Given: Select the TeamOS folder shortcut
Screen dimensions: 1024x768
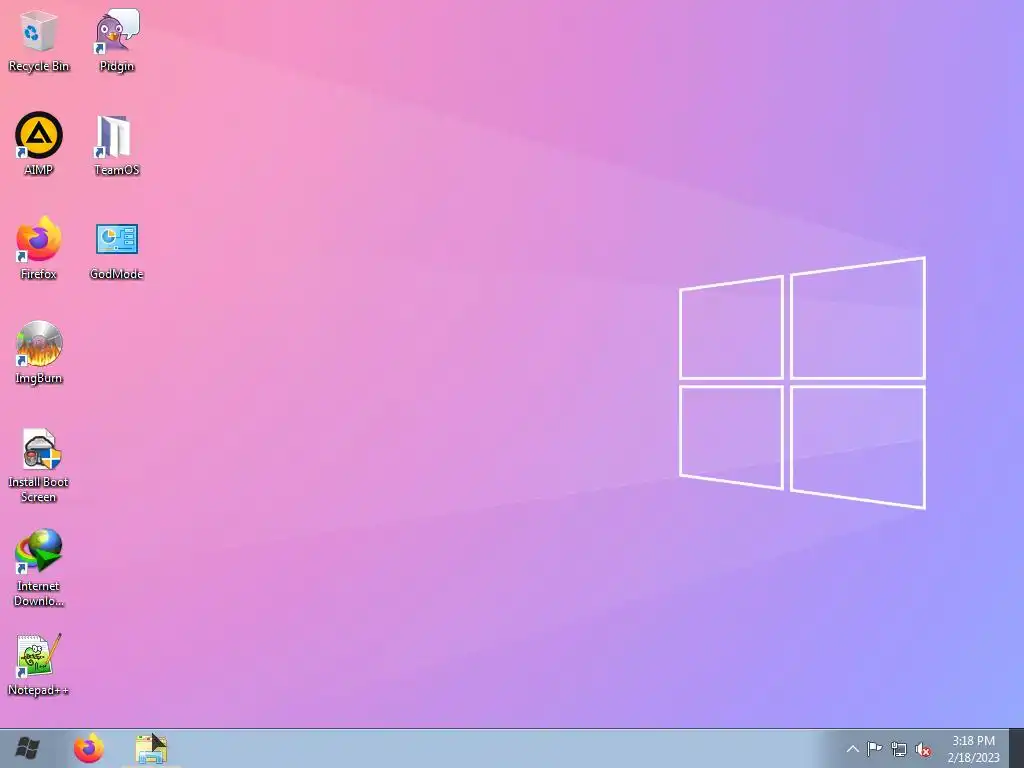Looking at the screenshot, I should point(117,144).
